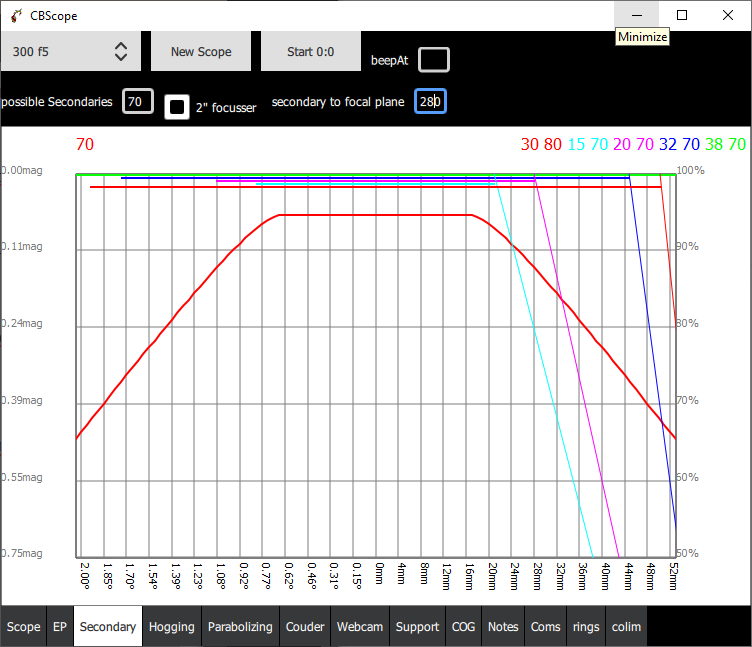
Task: Click the Start 0:0 timer button
Action: tap(310, 51)
